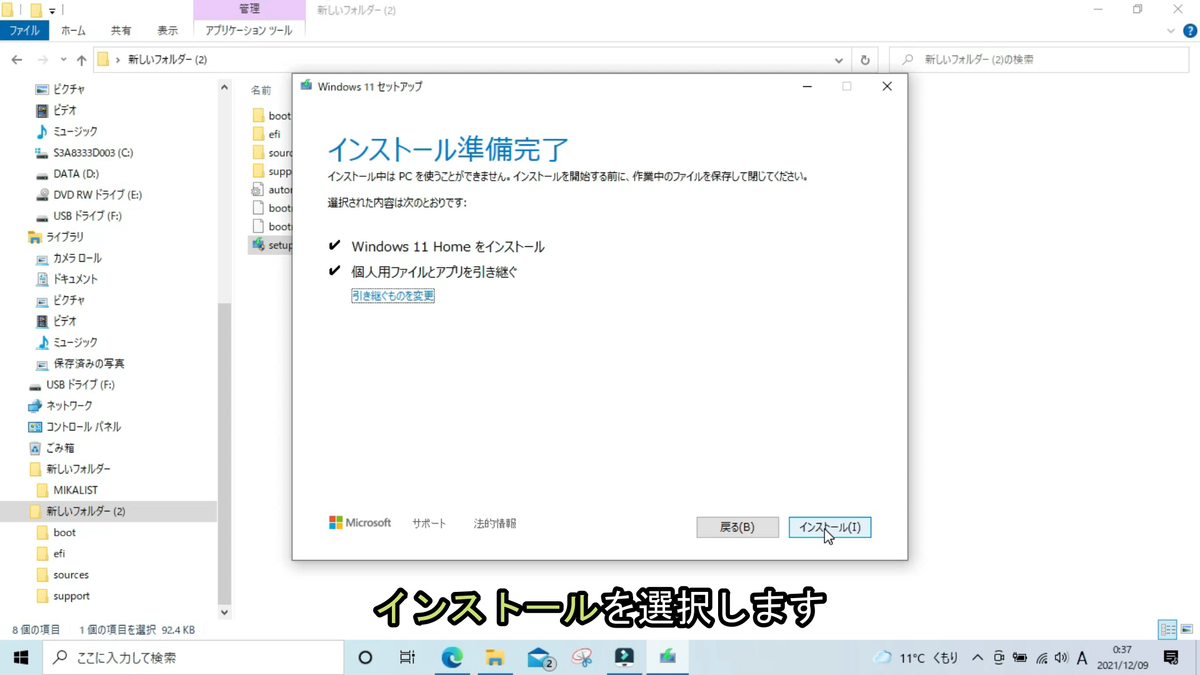Open notification action center icon
1200x675 pixels.
click(1172, 658)
